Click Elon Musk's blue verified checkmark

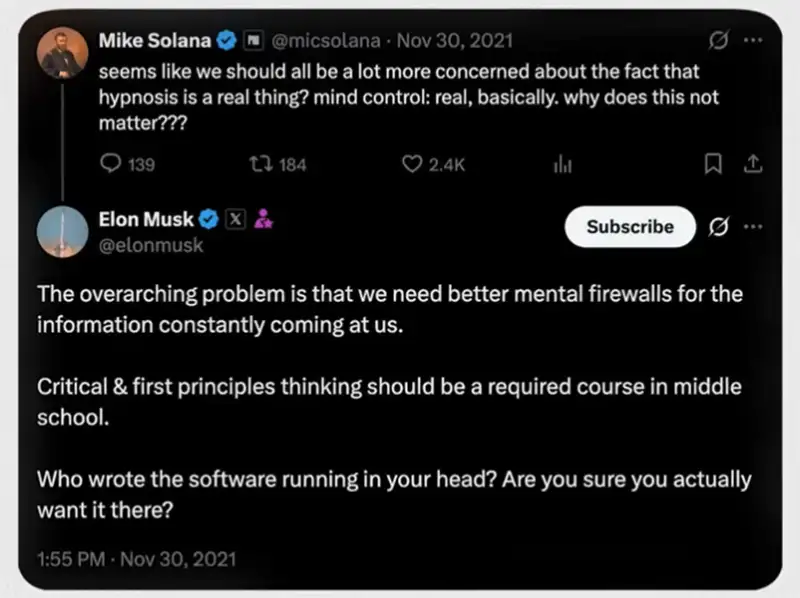tap(211, 220)
